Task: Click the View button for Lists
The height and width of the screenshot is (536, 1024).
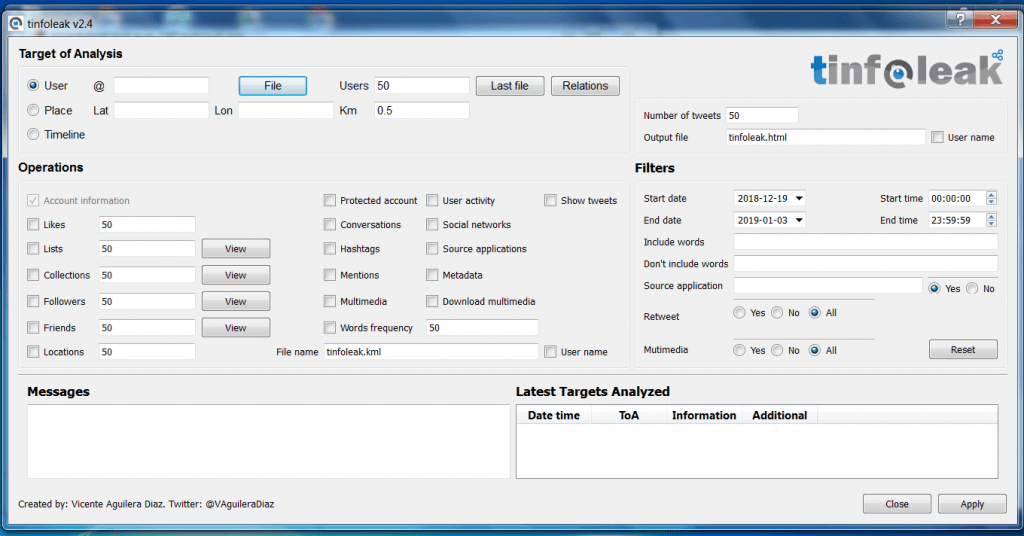Action: (236, 249)
